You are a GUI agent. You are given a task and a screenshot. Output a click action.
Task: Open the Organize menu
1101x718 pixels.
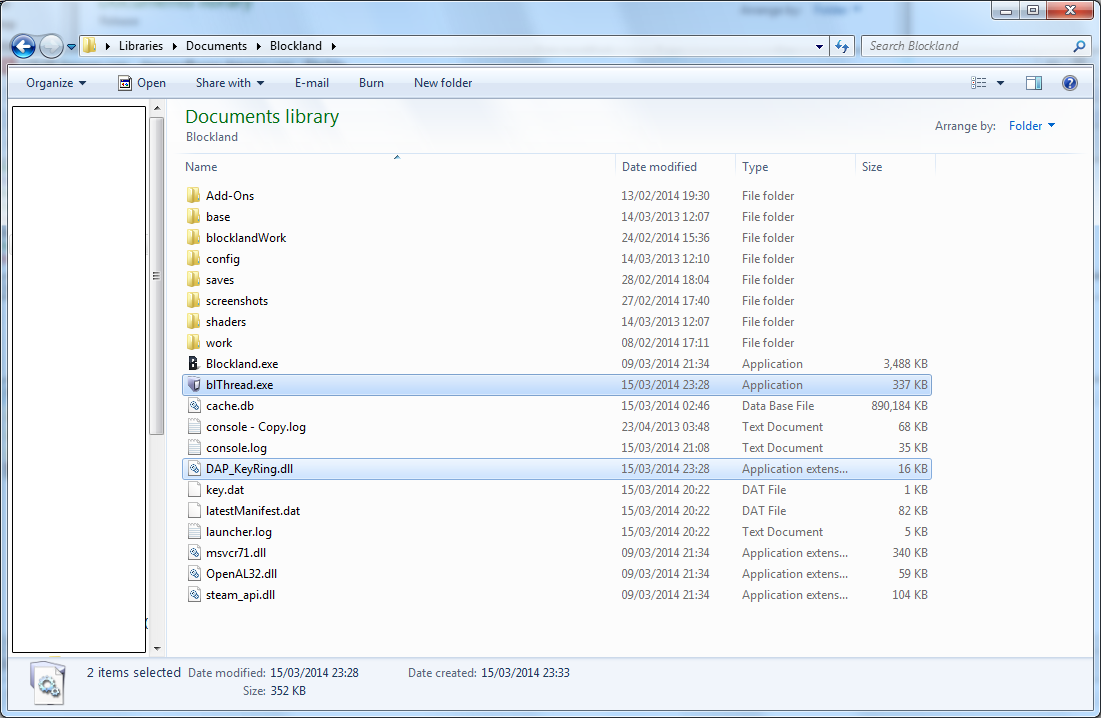point(55,83)
